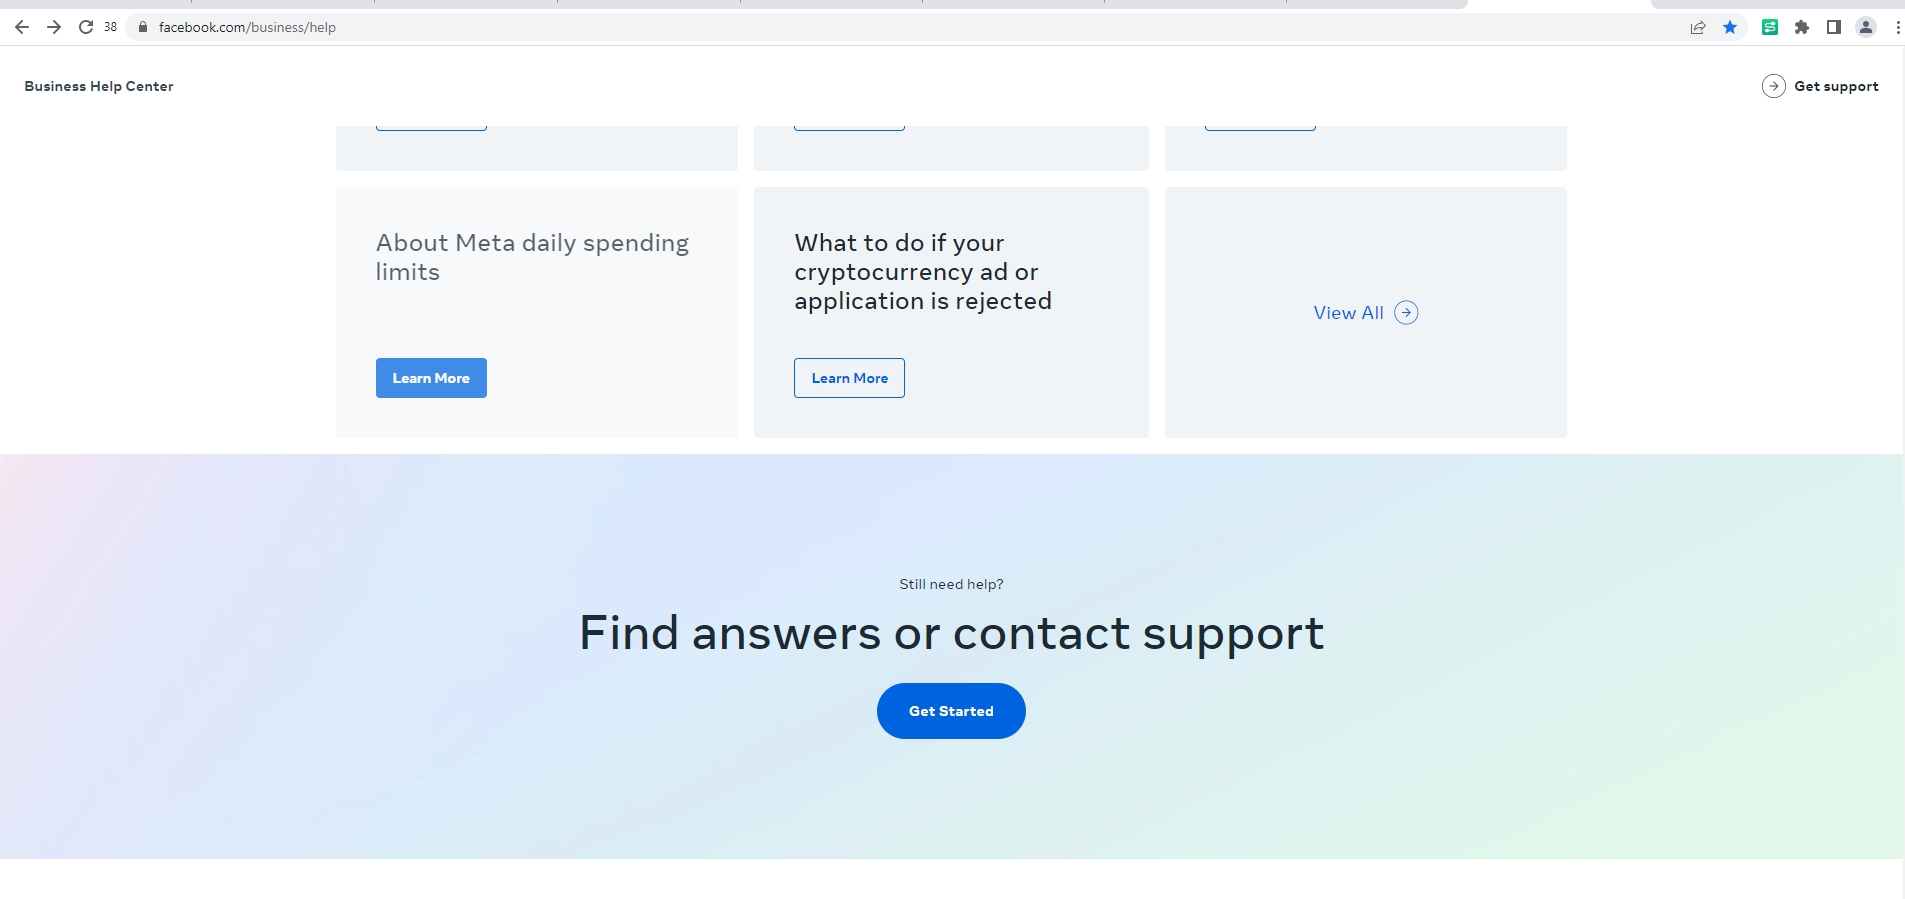Go to Business Help Center home
This screenshot has width=1905, height=899.
coord(99,86)
